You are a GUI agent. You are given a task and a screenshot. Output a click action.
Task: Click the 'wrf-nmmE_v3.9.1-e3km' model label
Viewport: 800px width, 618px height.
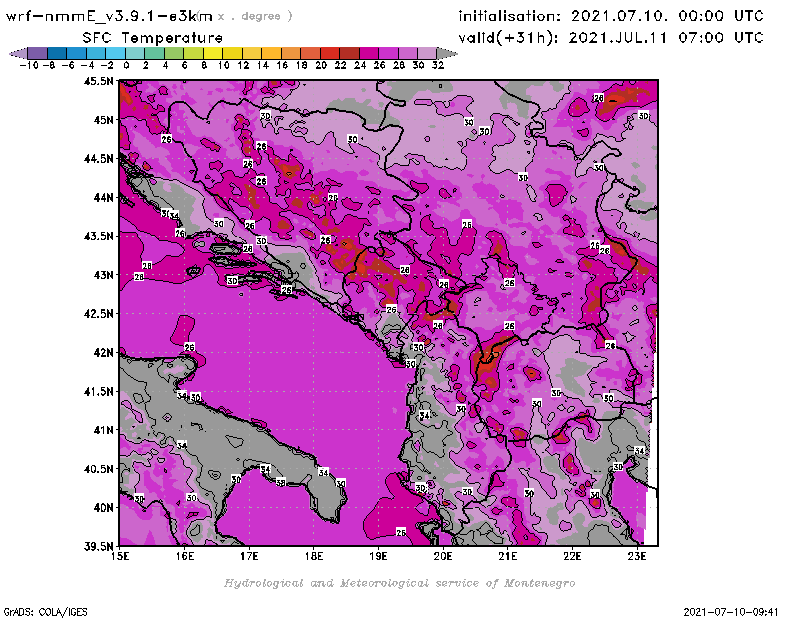pos(109,16)
